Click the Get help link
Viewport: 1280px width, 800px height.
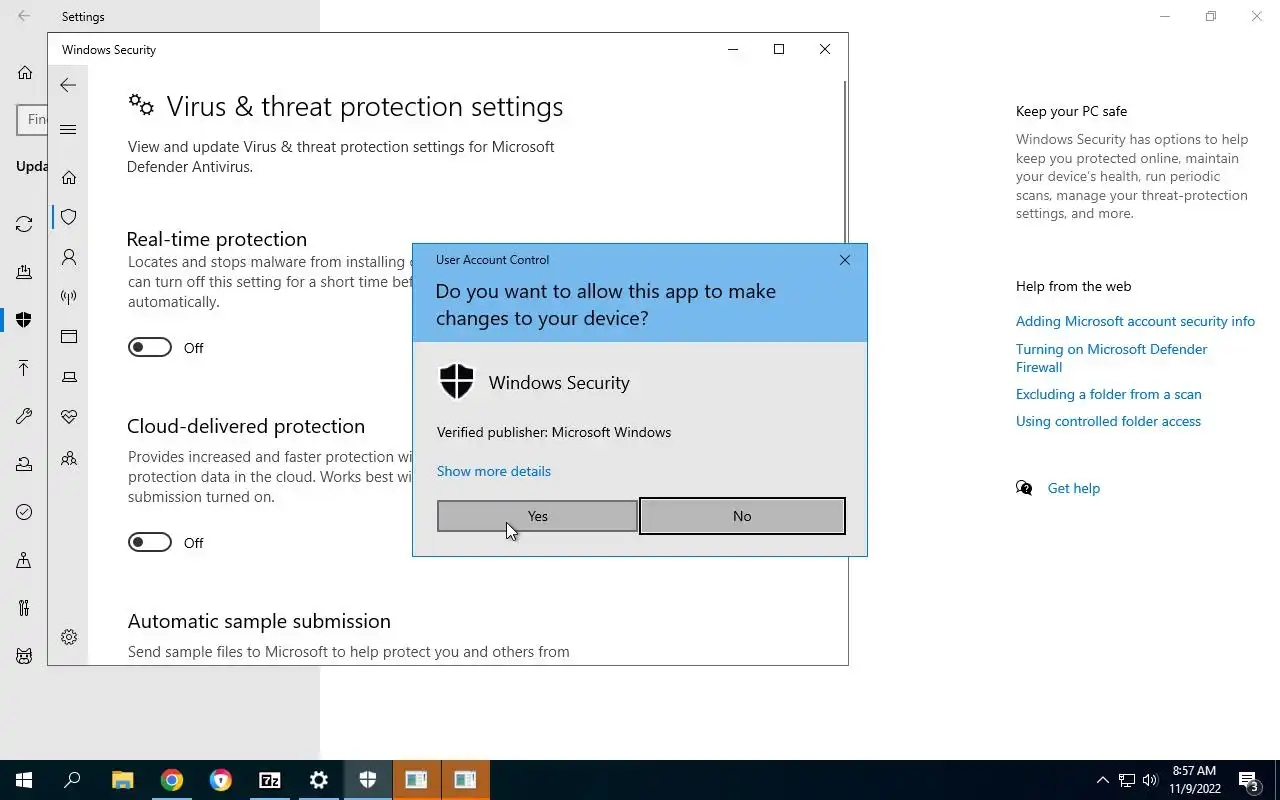click(1073, 488)
